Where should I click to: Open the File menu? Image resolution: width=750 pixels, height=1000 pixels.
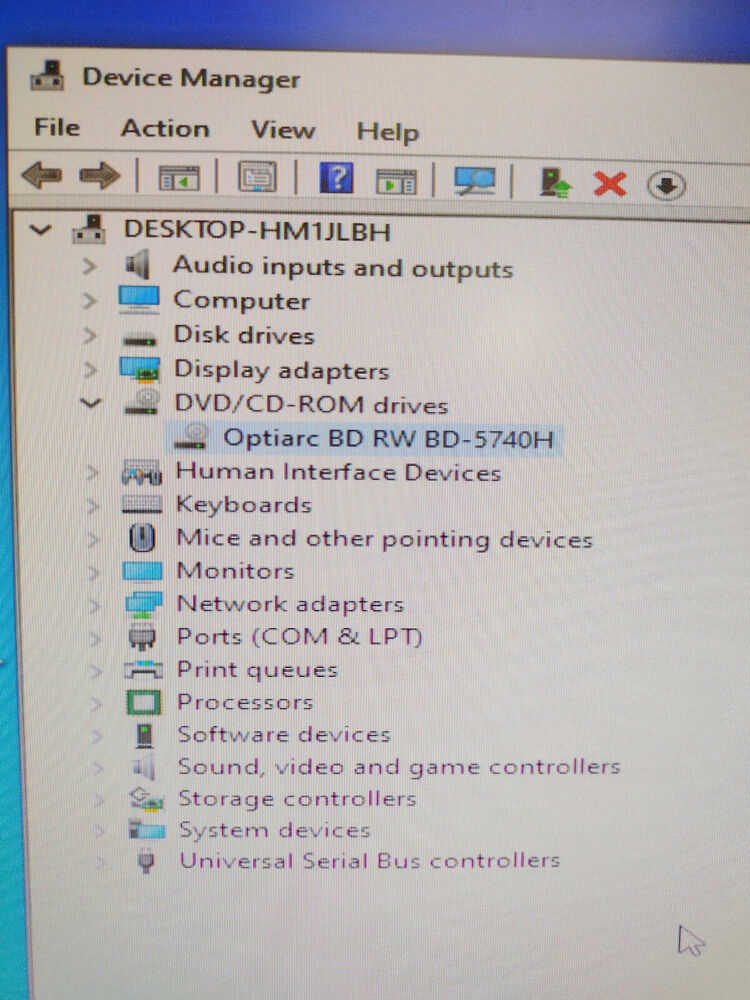57,127
